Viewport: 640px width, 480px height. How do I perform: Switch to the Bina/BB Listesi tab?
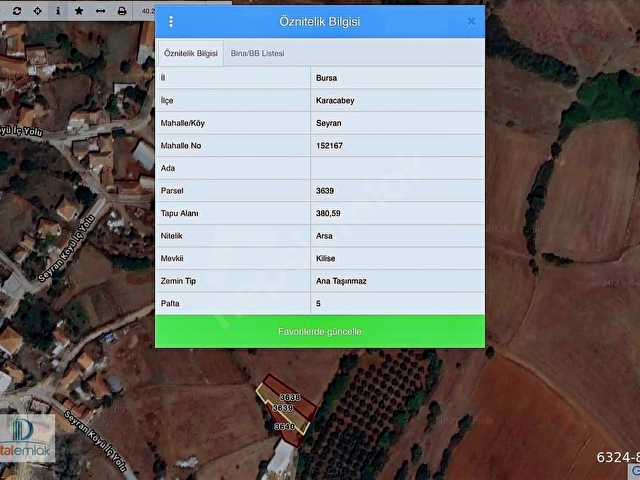click(x=258, y=53)
